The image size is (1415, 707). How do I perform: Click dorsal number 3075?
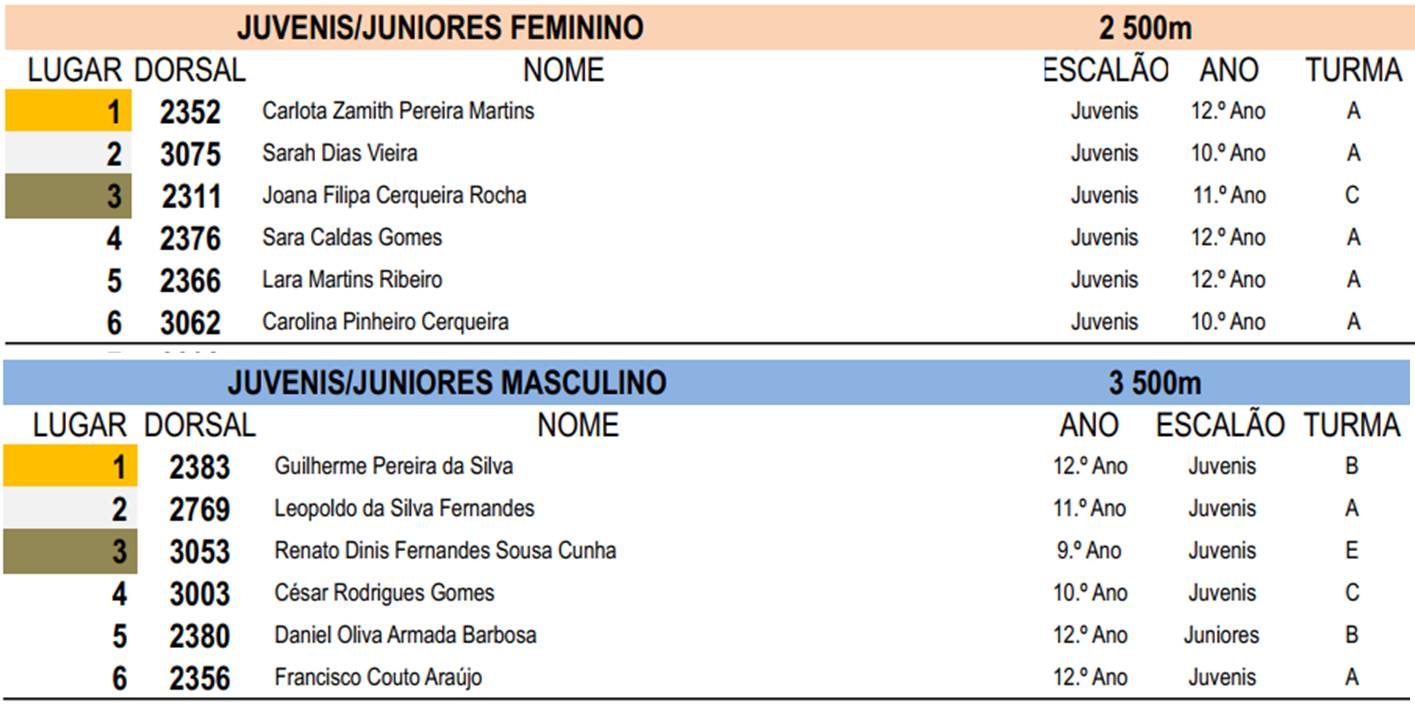[x=190, y=154]
